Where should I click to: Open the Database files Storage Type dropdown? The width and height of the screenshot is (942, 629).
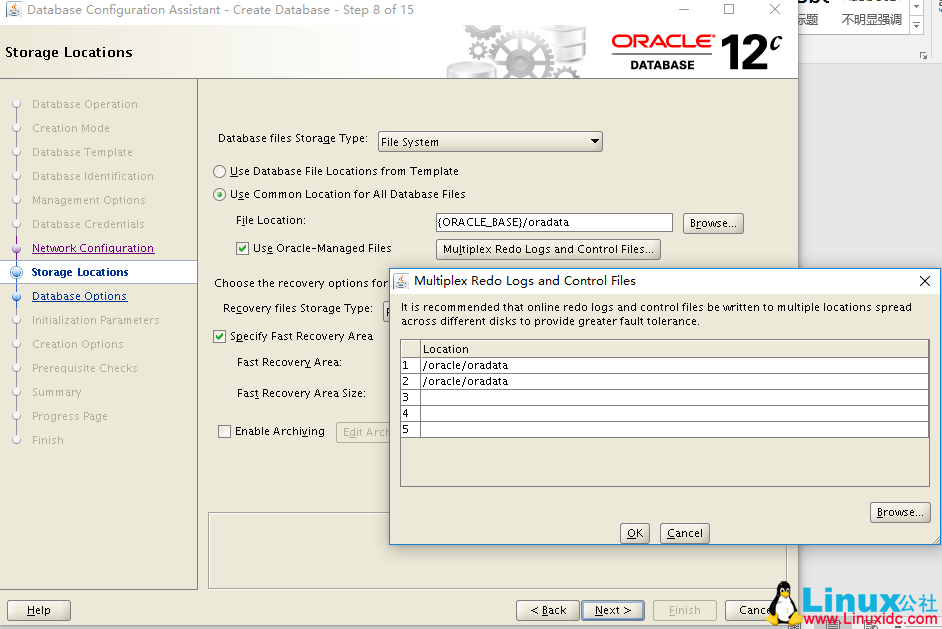pyautogui.click(x=593, y=141)
